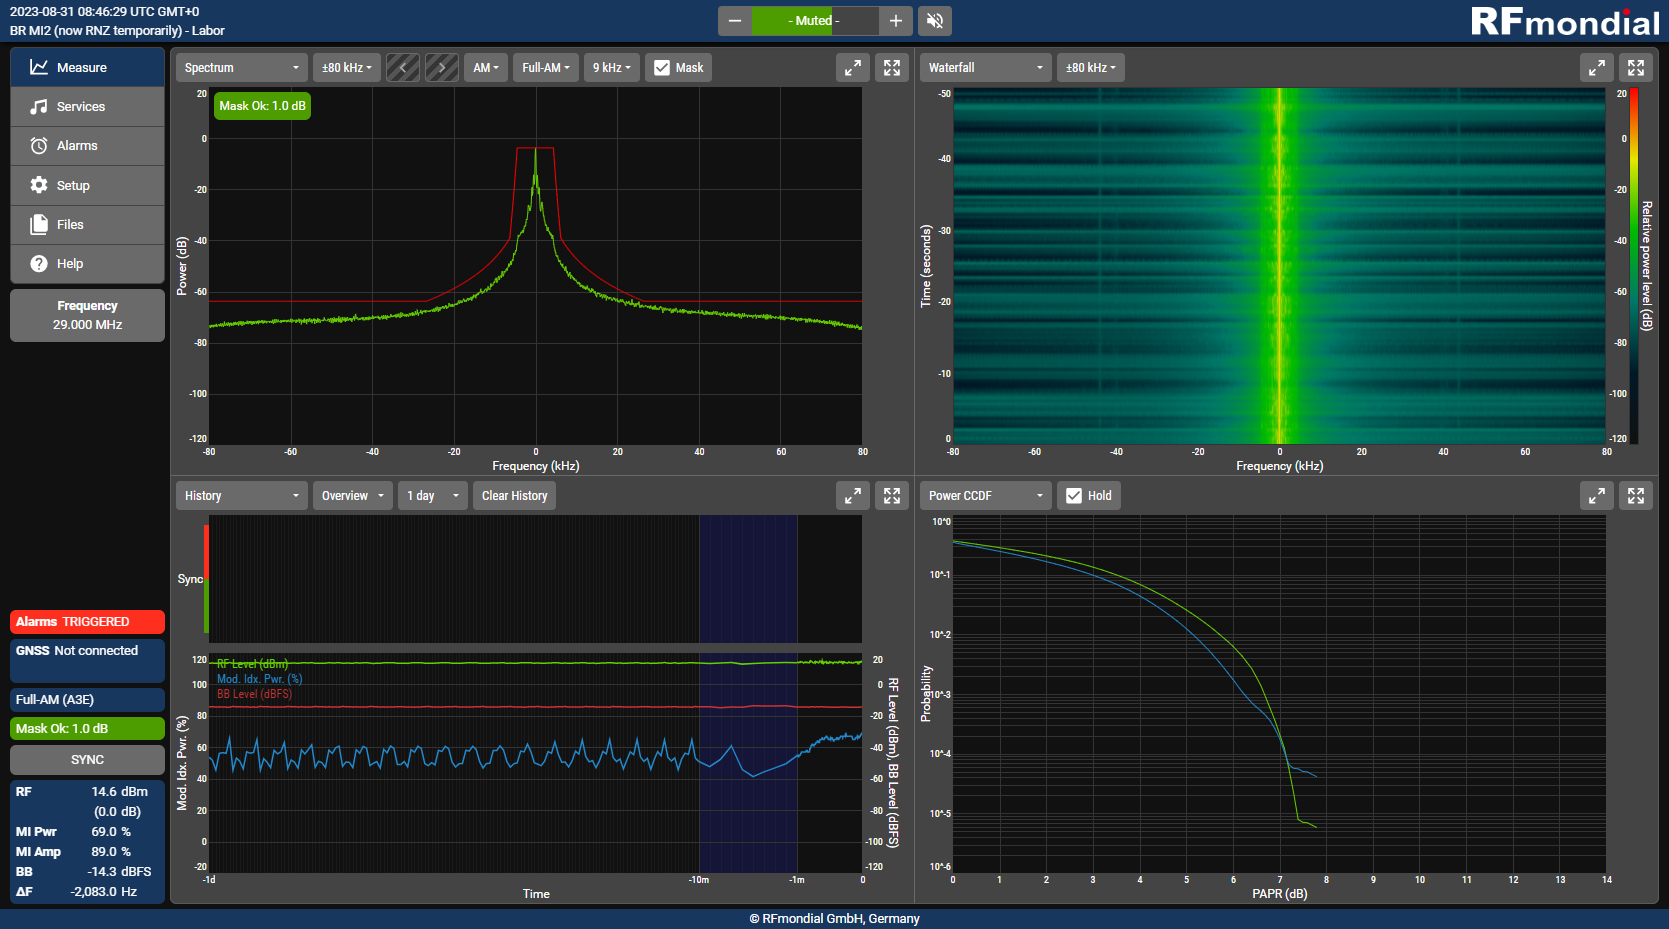Screen dimensions: 1669x929
Task: Click the waterfall relative power color scale
Action: click(1634, 266)
